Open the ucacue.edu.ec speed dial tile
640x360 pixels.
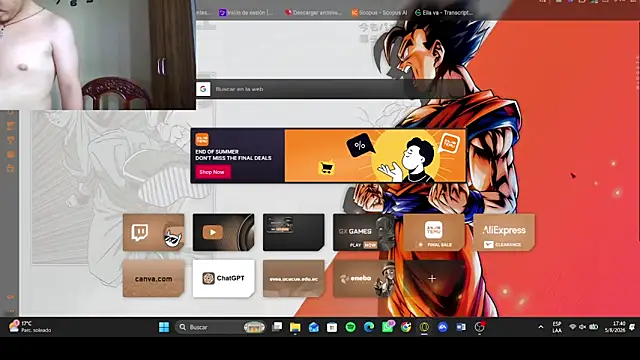[293, 278]
